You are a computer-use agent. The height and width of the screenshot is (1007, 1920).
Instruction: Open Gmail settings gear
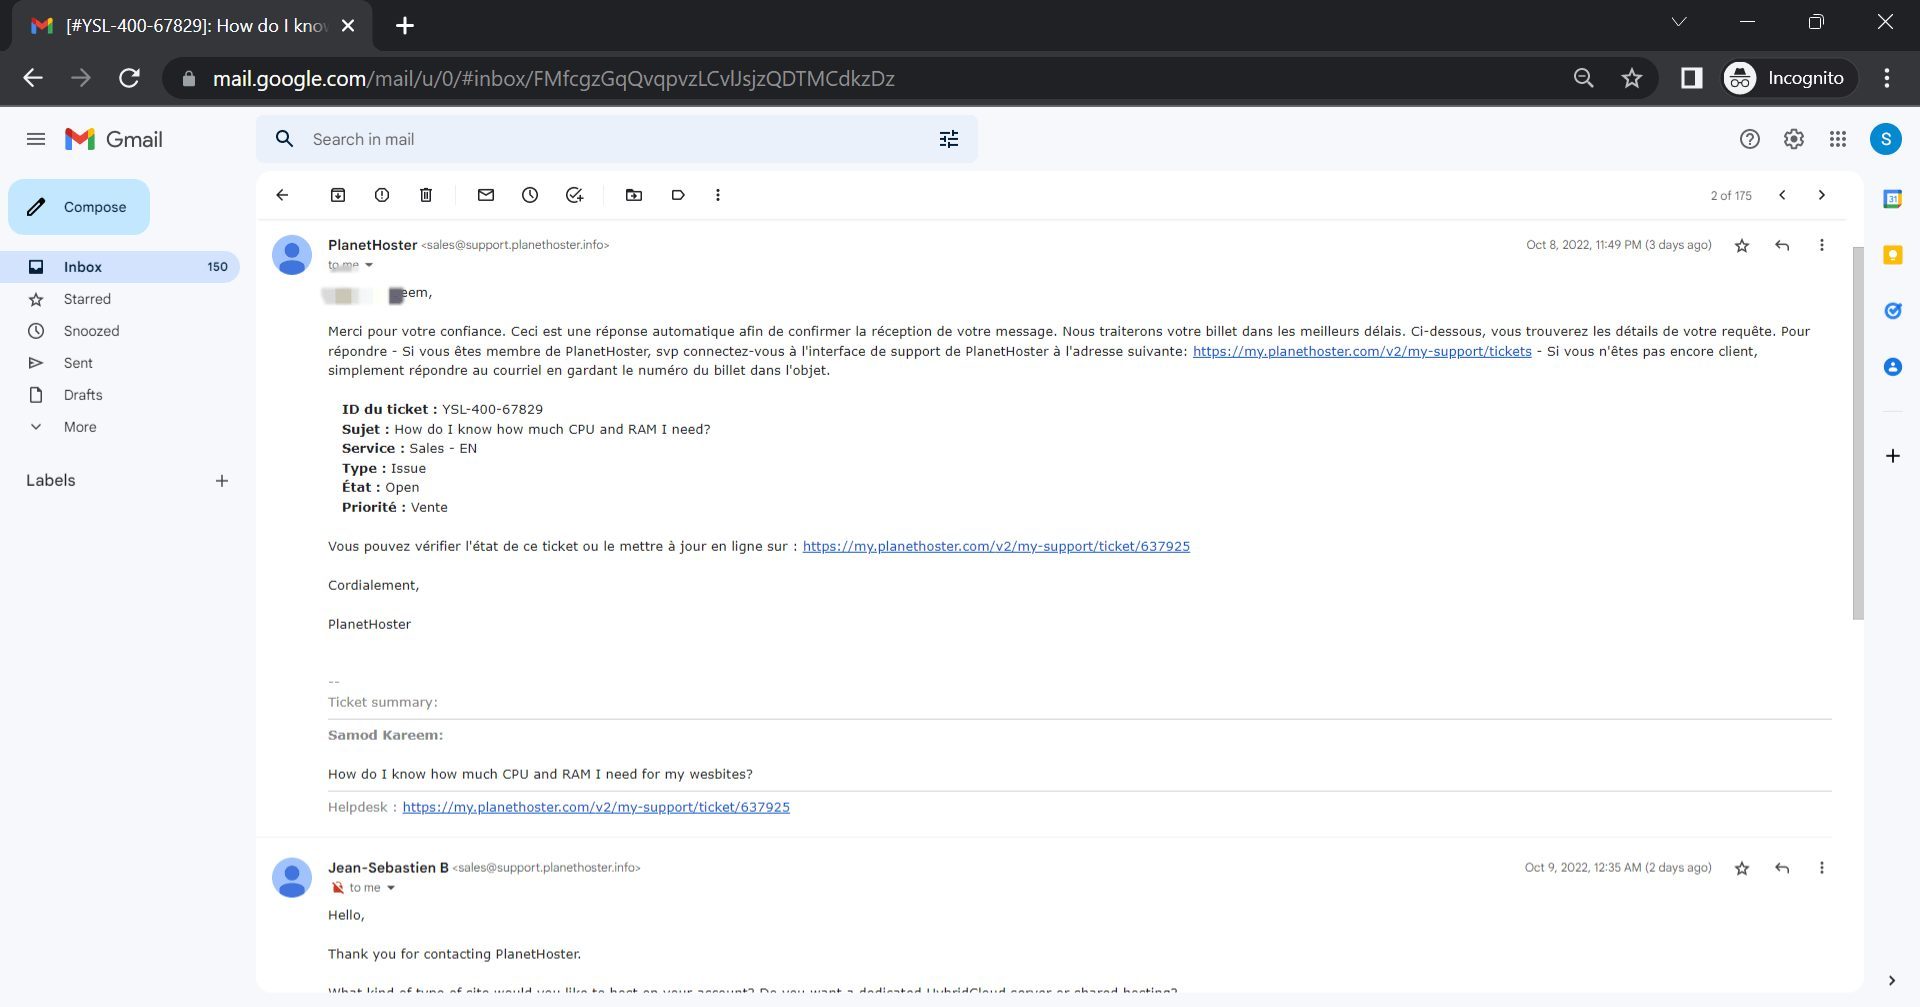pos(1794,139)
